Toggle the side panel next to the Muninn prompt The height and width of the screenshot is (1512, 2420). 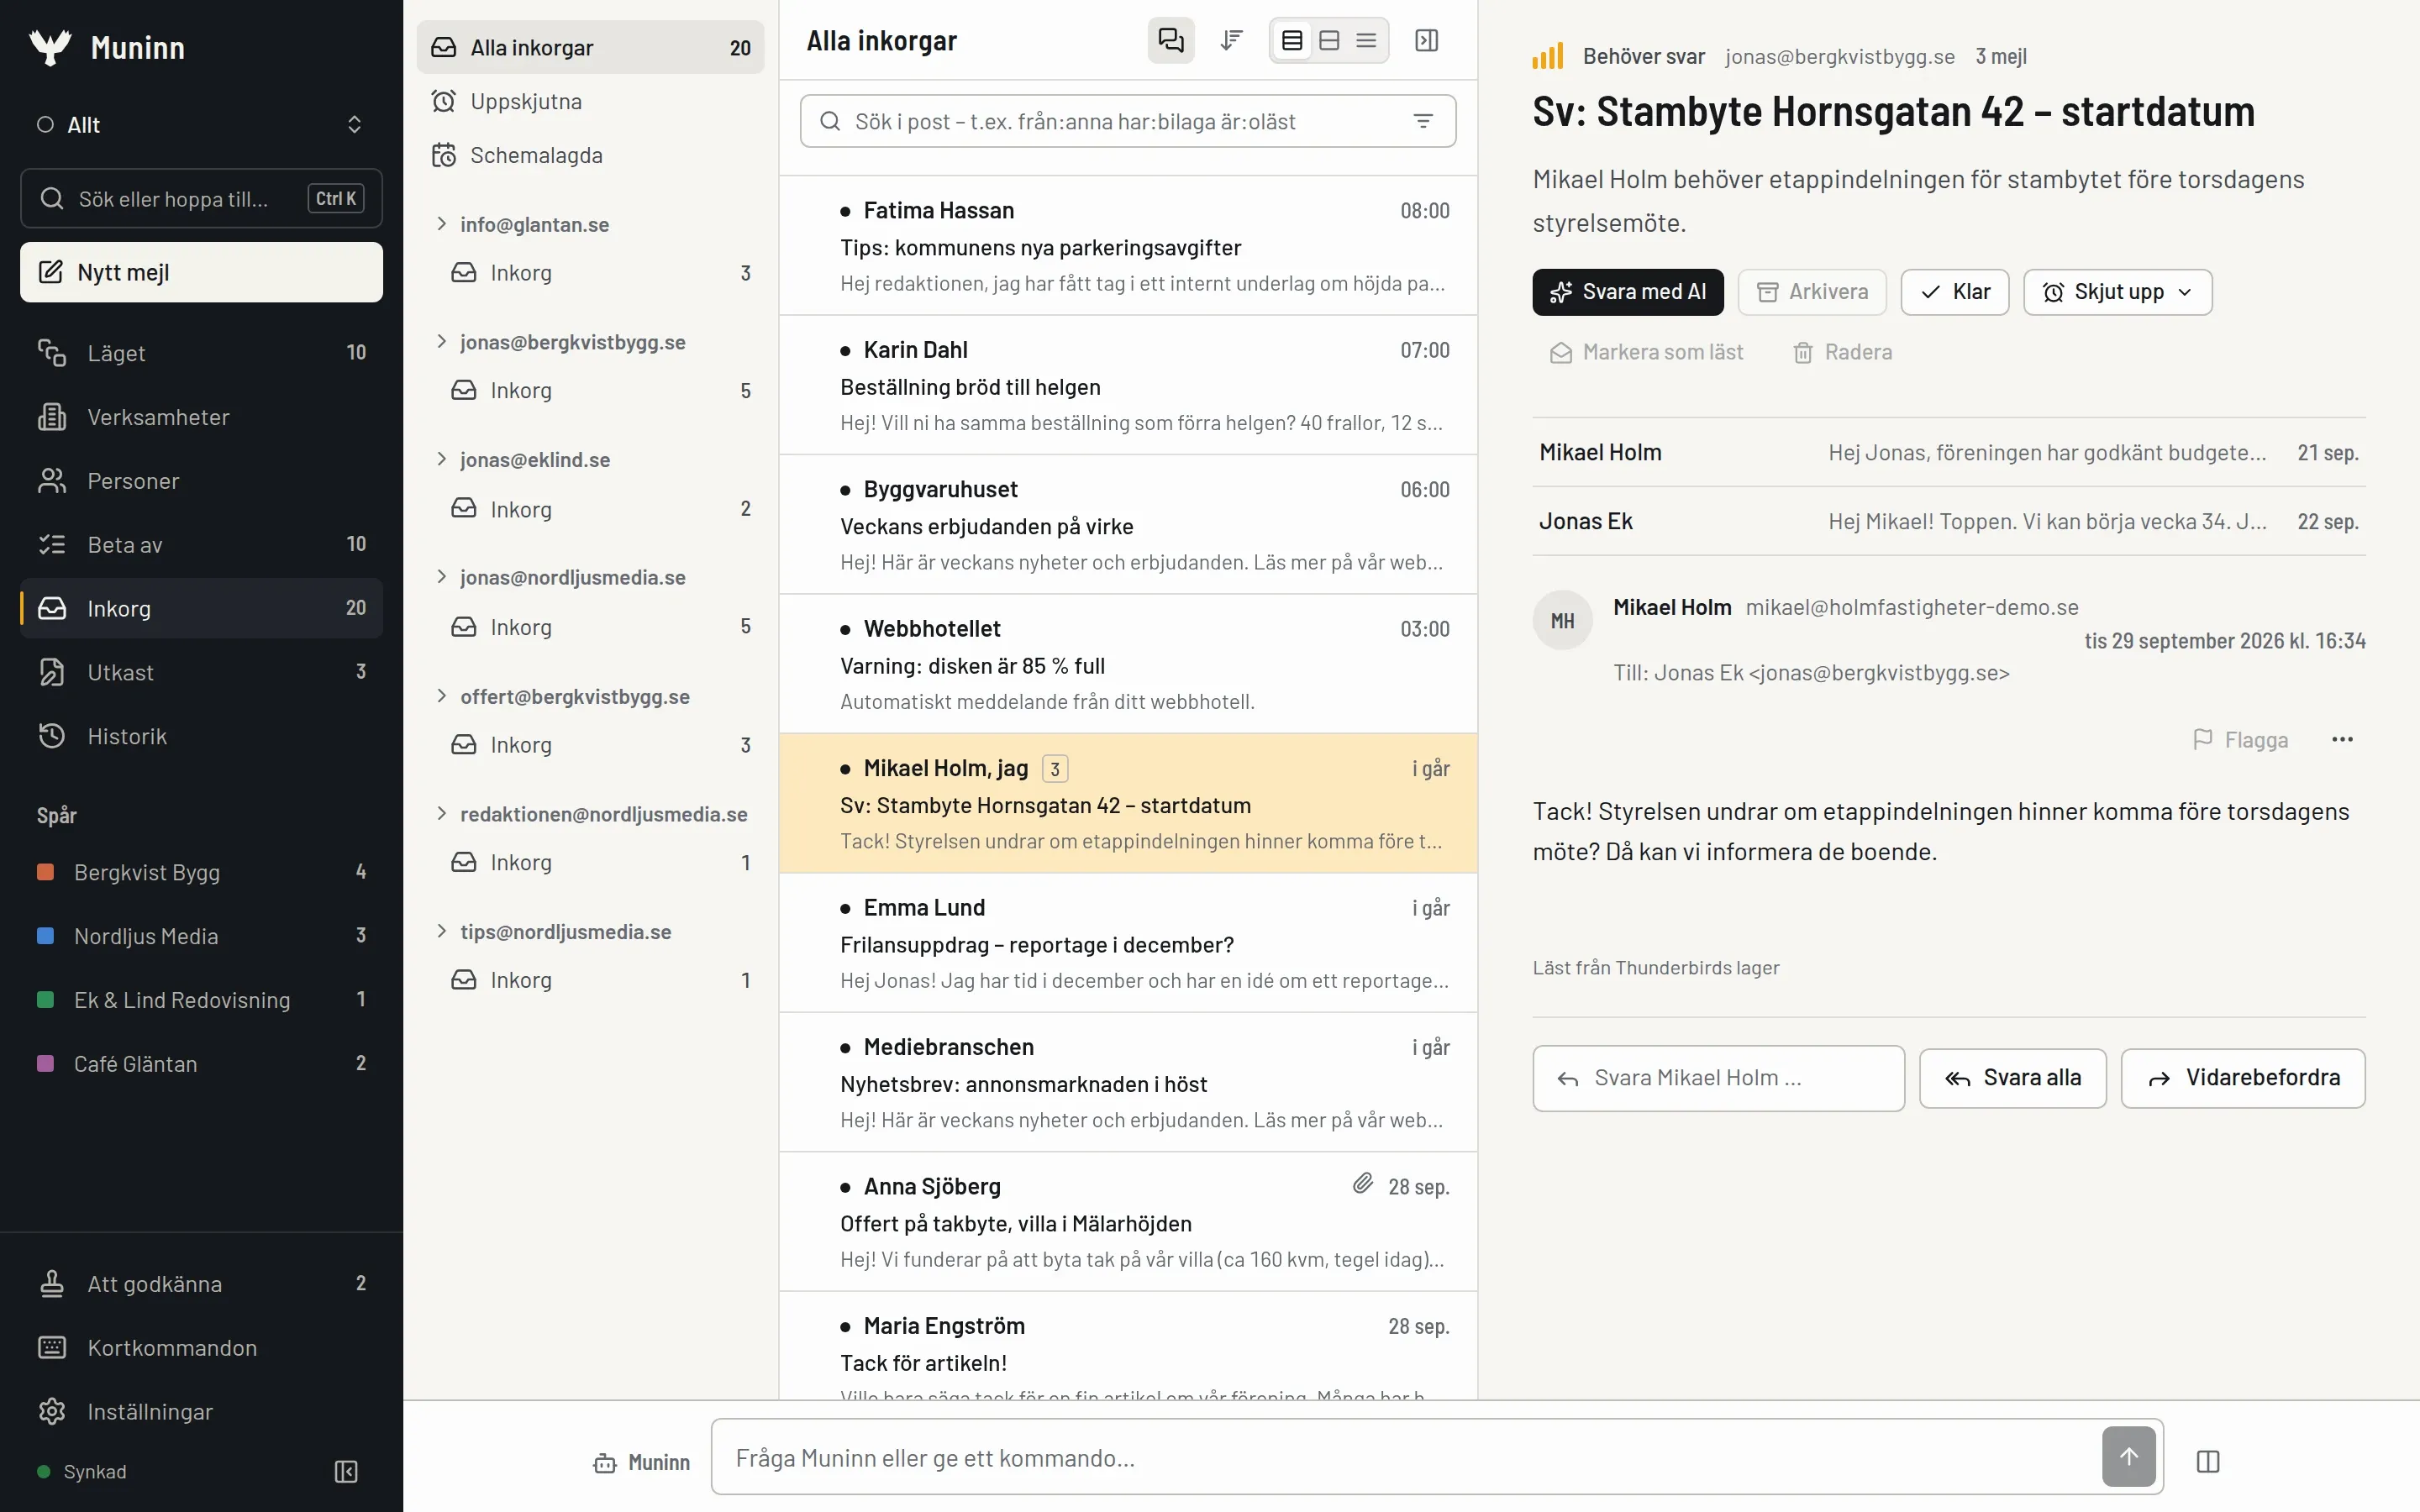tap(2207, 1461)
